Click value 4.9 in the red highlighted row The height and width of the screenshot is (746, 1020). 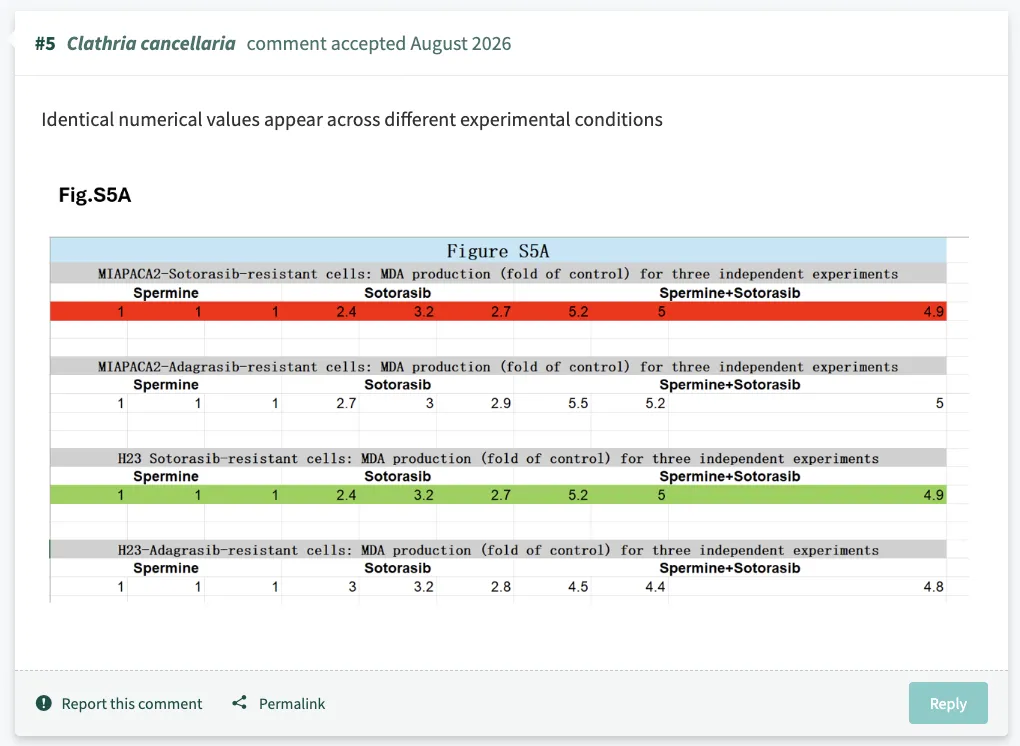pos(933,312)
